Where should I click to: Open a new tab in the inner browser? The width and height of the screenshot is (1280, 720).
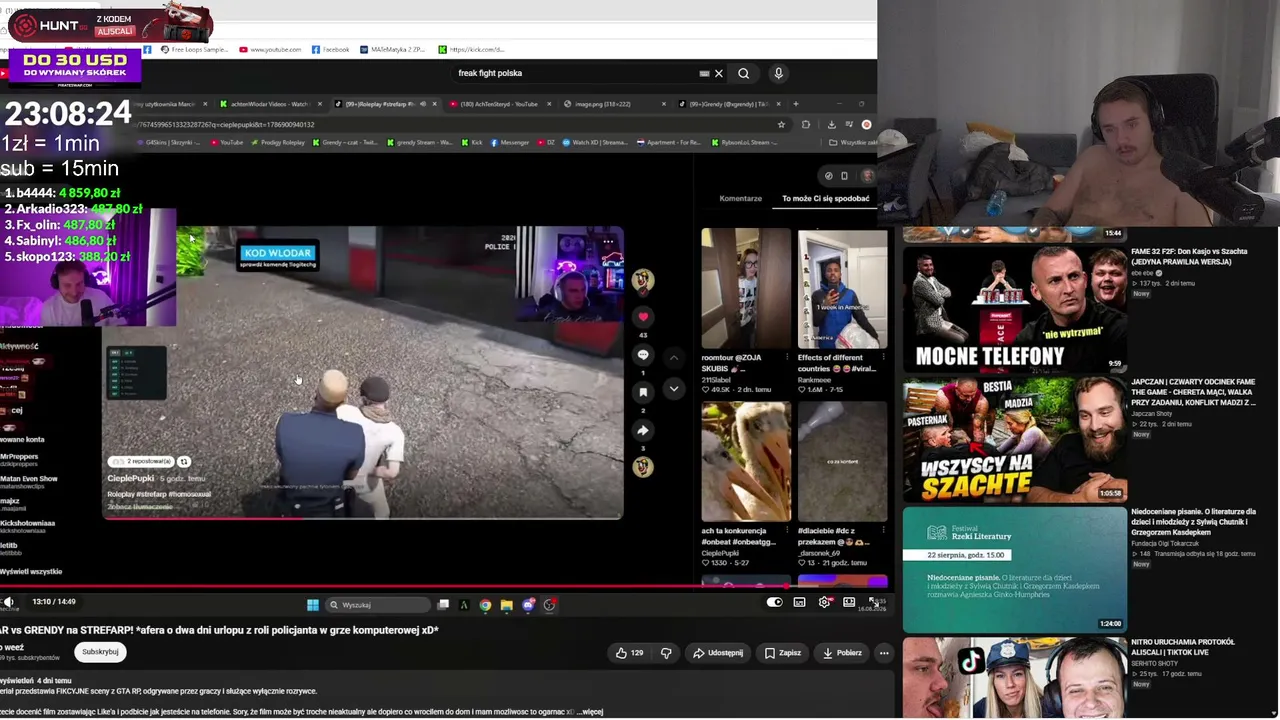click(x=795, y=104)
